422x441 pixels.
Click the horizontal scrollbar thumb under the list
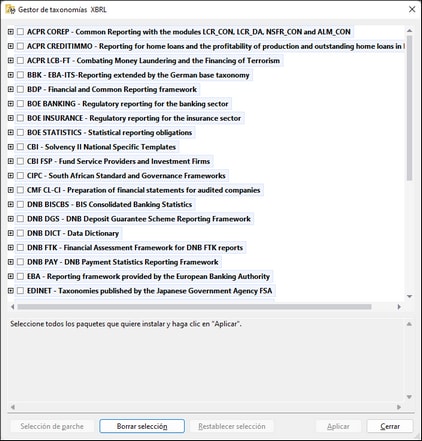[x=194, y=307]
